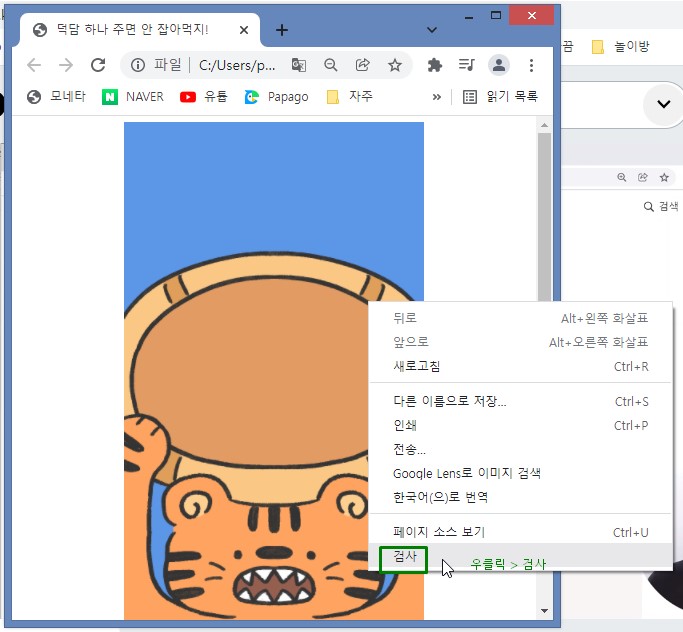Open Papago bookmark
Screen dimensions: 683x632
point(277,97)
